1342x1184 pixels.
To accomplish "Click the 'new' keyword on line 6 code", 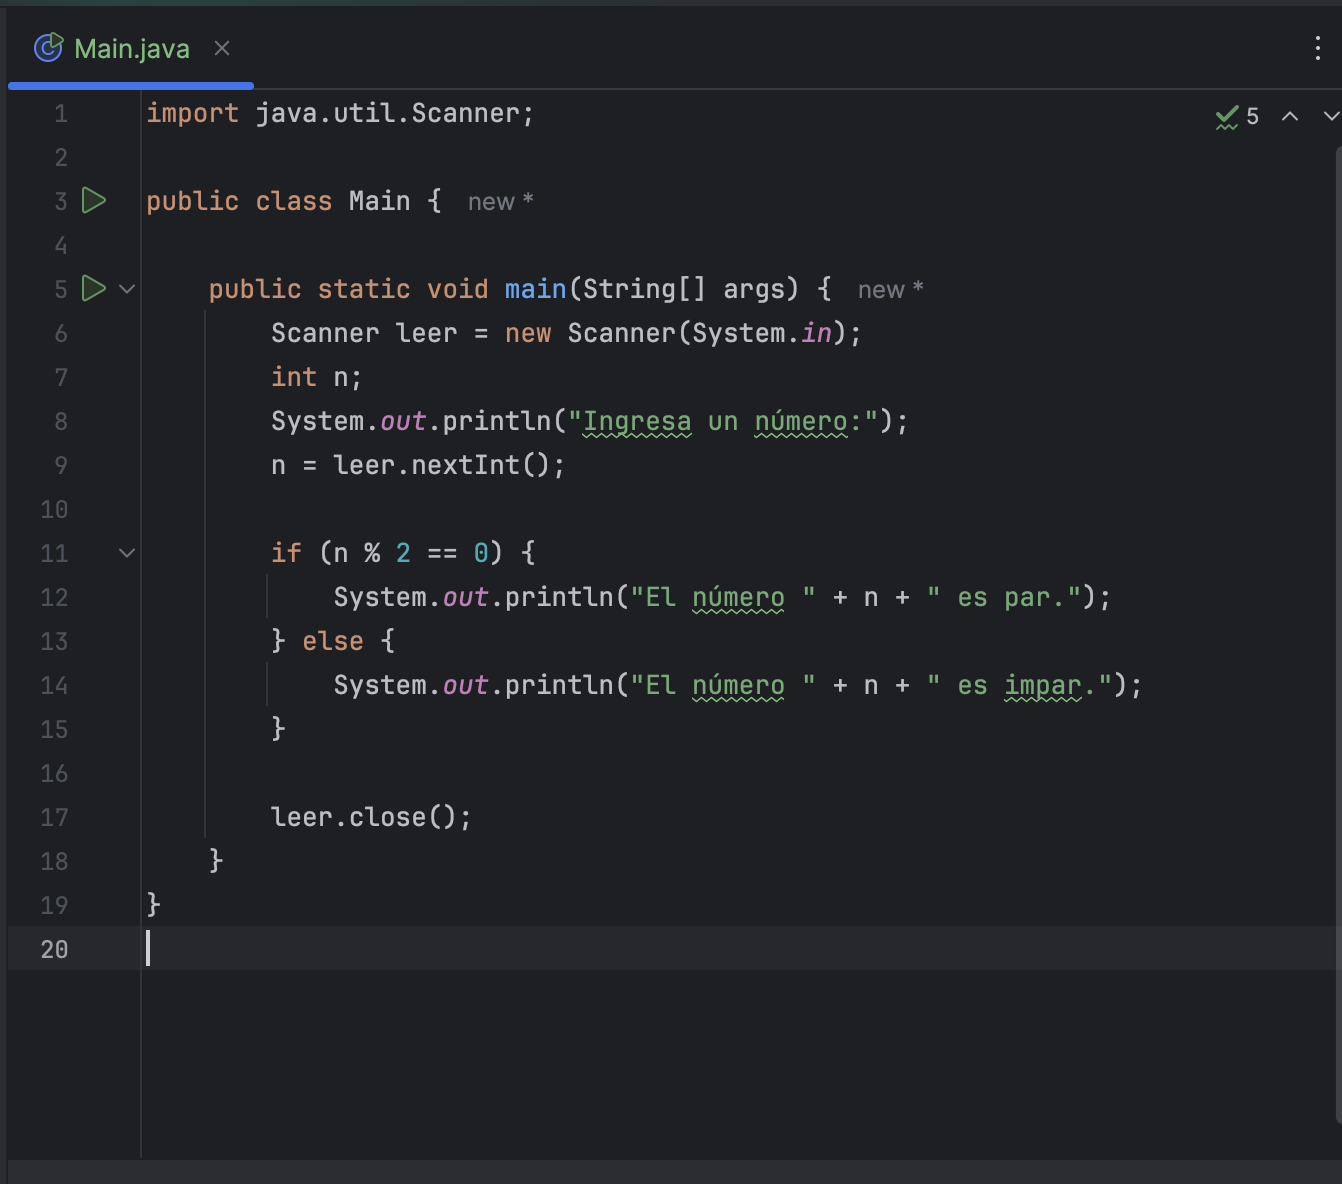I will [528, 333].
